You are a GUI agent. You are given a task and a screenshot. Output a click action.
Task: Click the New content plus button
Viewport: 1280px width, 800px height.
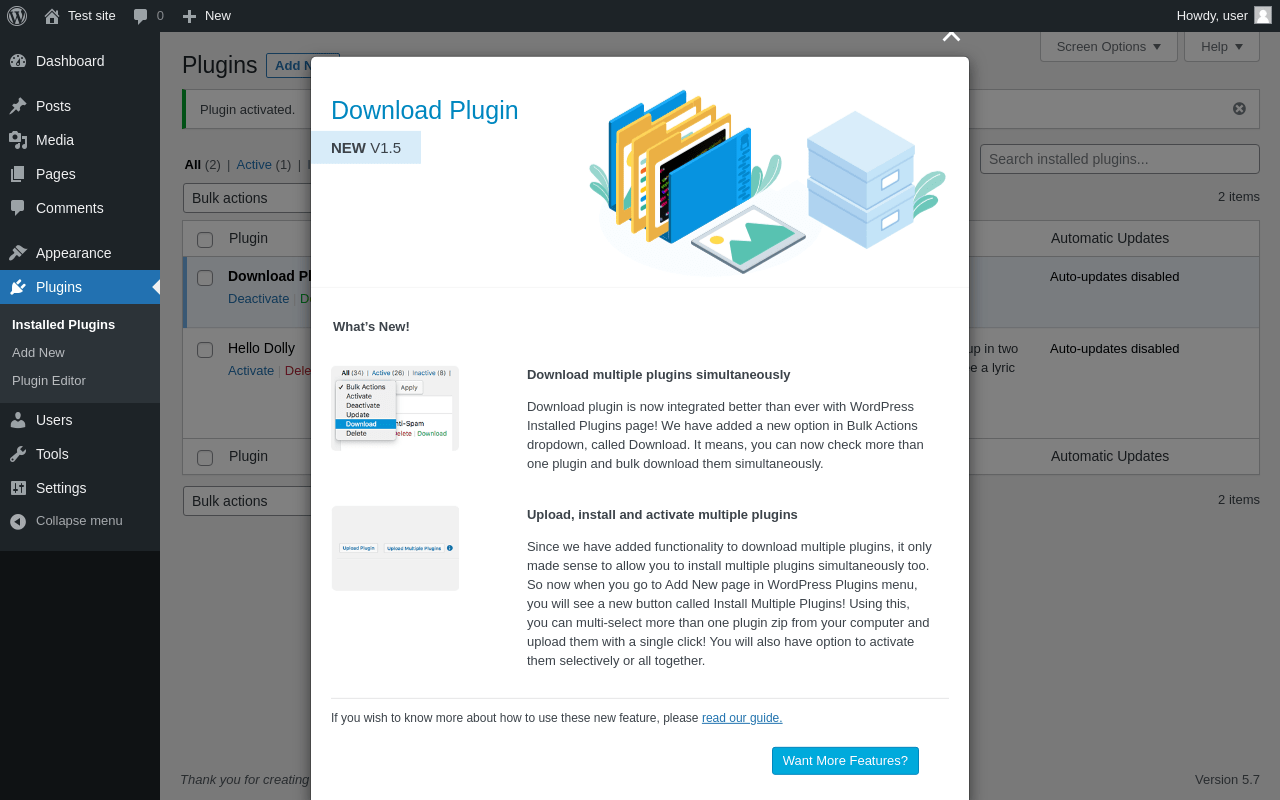click(206, 16)
